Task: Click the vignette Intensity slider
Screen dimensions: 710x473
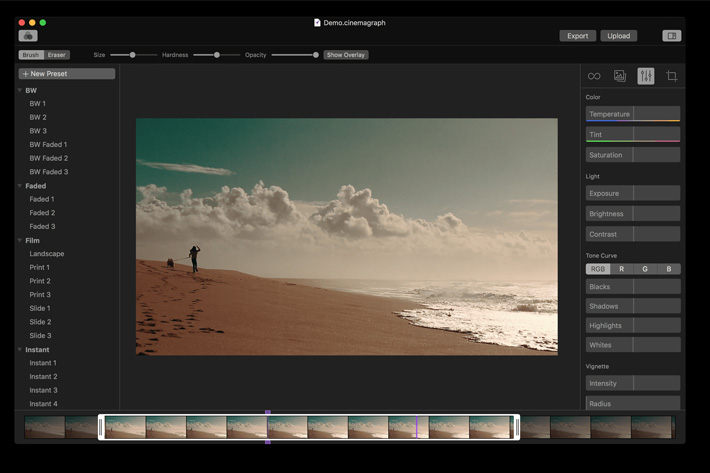Action: [633, 383]
